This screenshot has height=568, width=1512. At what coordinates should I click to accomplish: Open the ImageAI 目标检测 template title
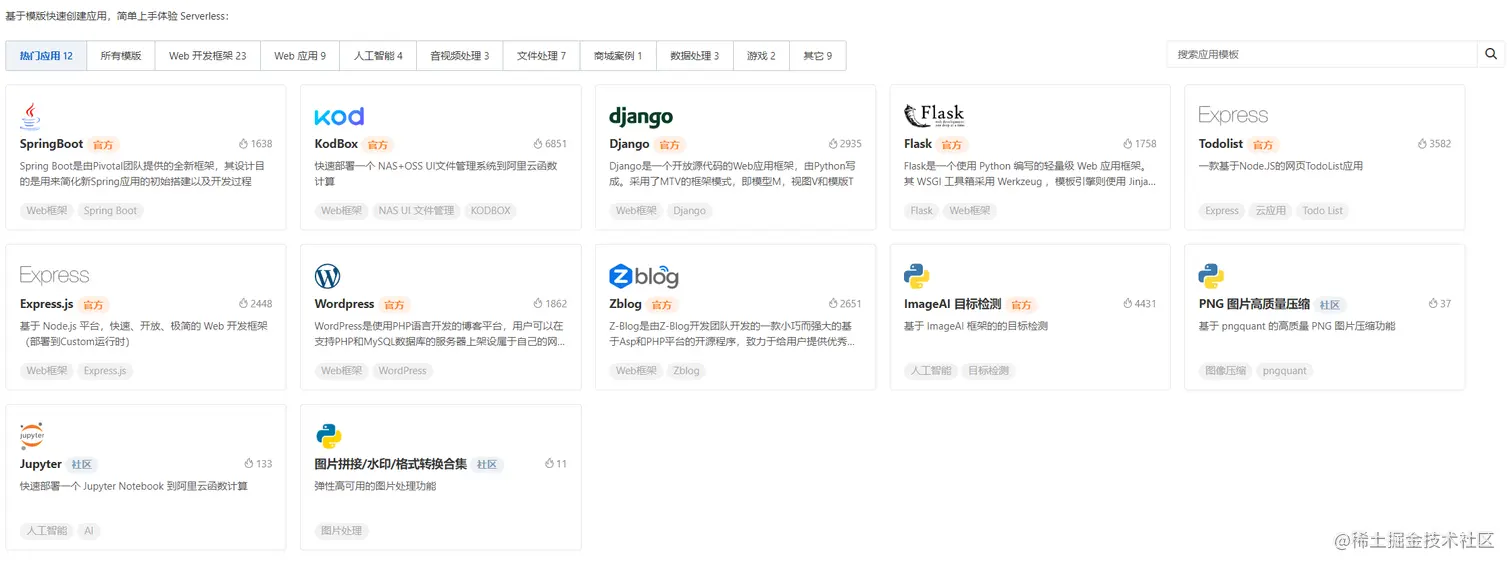tap(952, 304)
